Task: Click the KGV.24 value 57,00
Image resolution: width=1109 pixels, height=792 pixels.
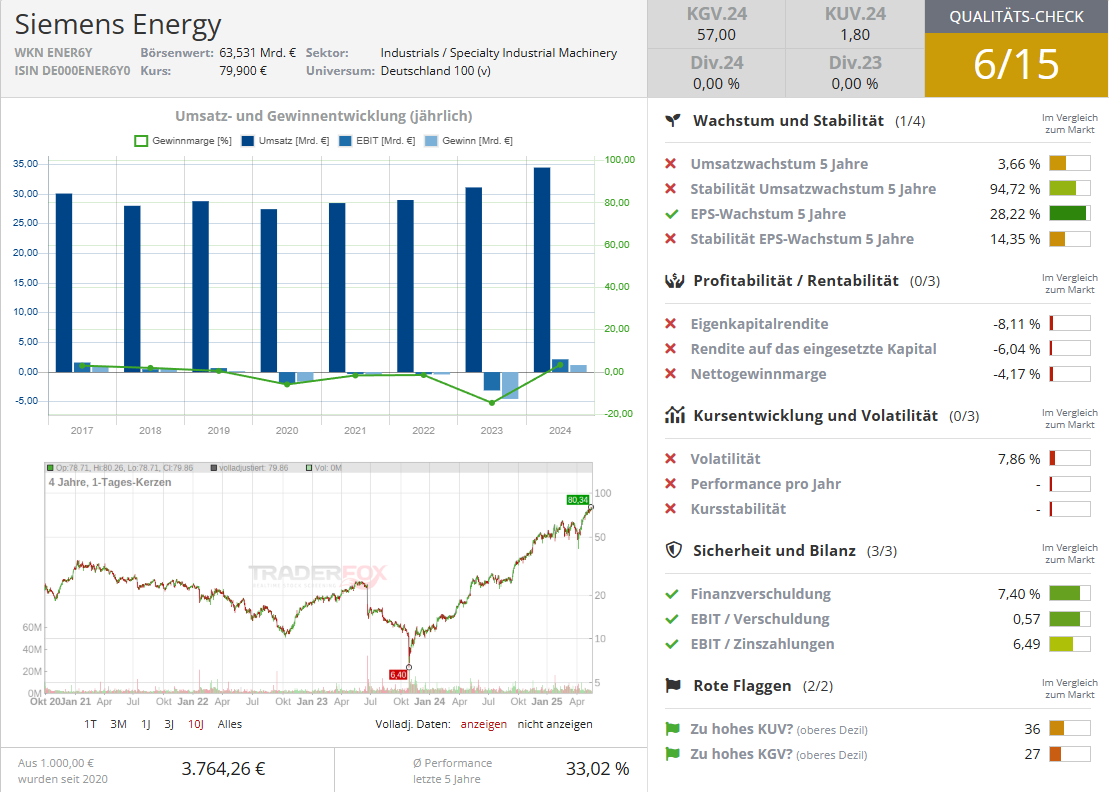Action: 716,35
